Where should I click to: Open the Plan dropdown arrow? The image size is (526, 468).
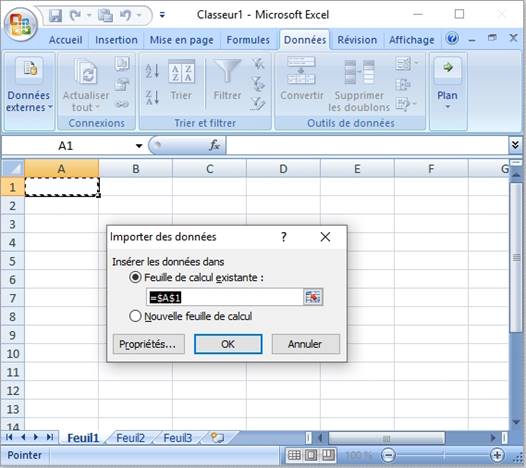pyautogui.click(x=448, y=107)
